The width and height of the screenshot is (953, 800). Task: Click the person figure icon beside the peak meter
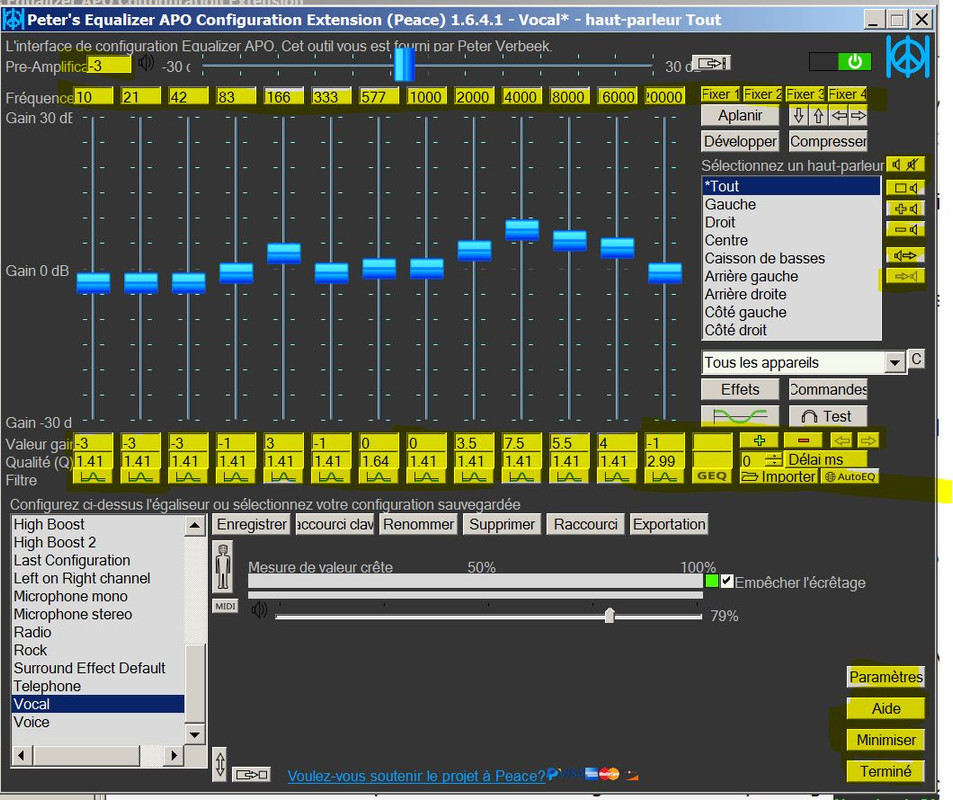[x=223, y=568]
